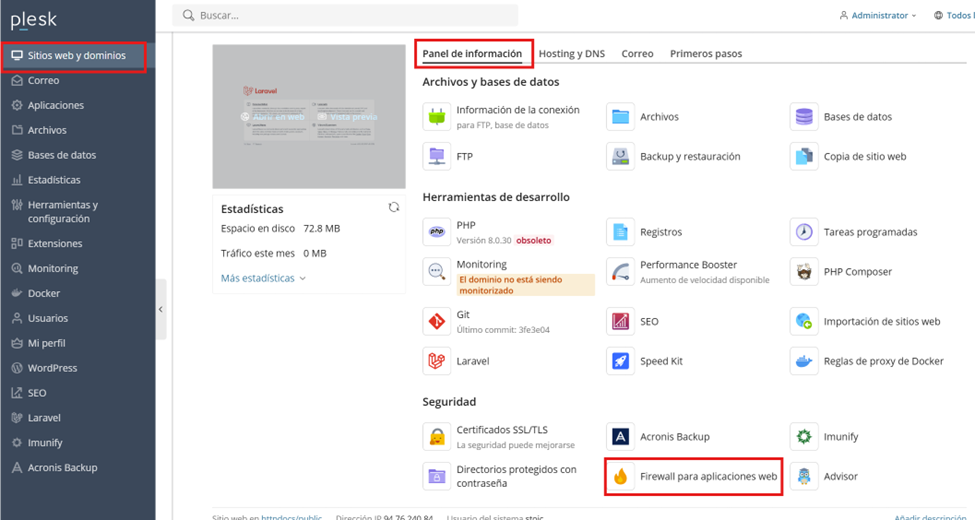Open the PHP settings icon
The width and height of the screenshot is (975, 520).
click(437, 232)
